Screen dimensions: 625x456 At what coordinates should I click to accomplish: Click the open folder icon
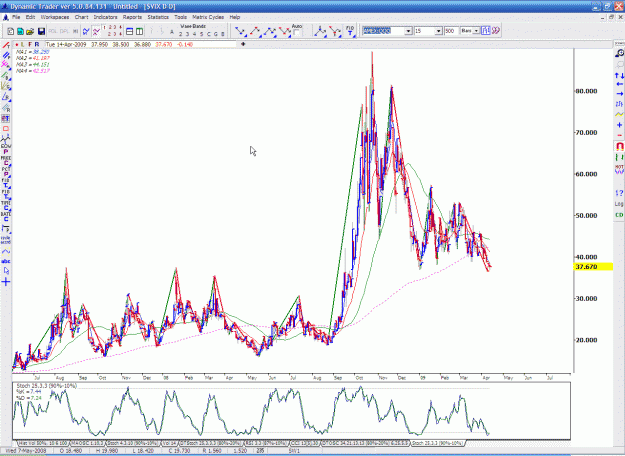[30, 31]
